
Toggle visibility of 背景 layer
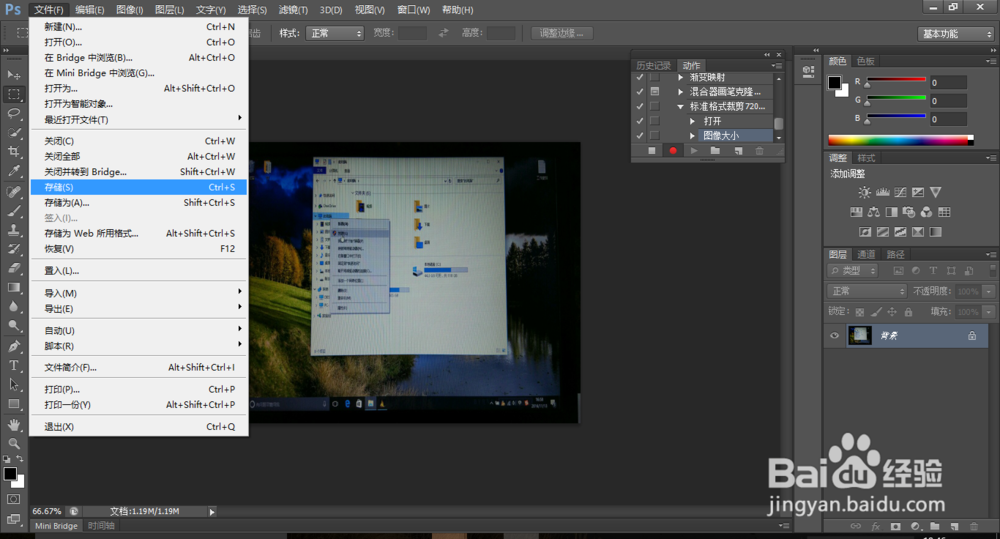[x=834, y=336]
